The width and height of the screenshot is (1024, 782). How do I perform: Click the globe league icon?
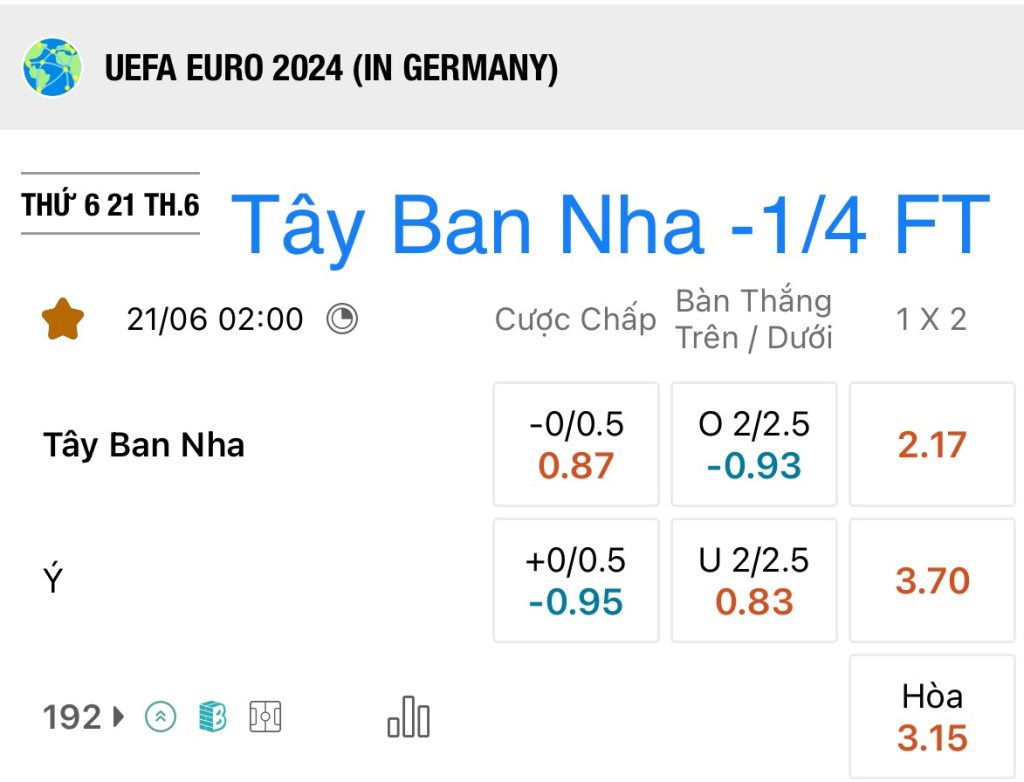(52, 67)
